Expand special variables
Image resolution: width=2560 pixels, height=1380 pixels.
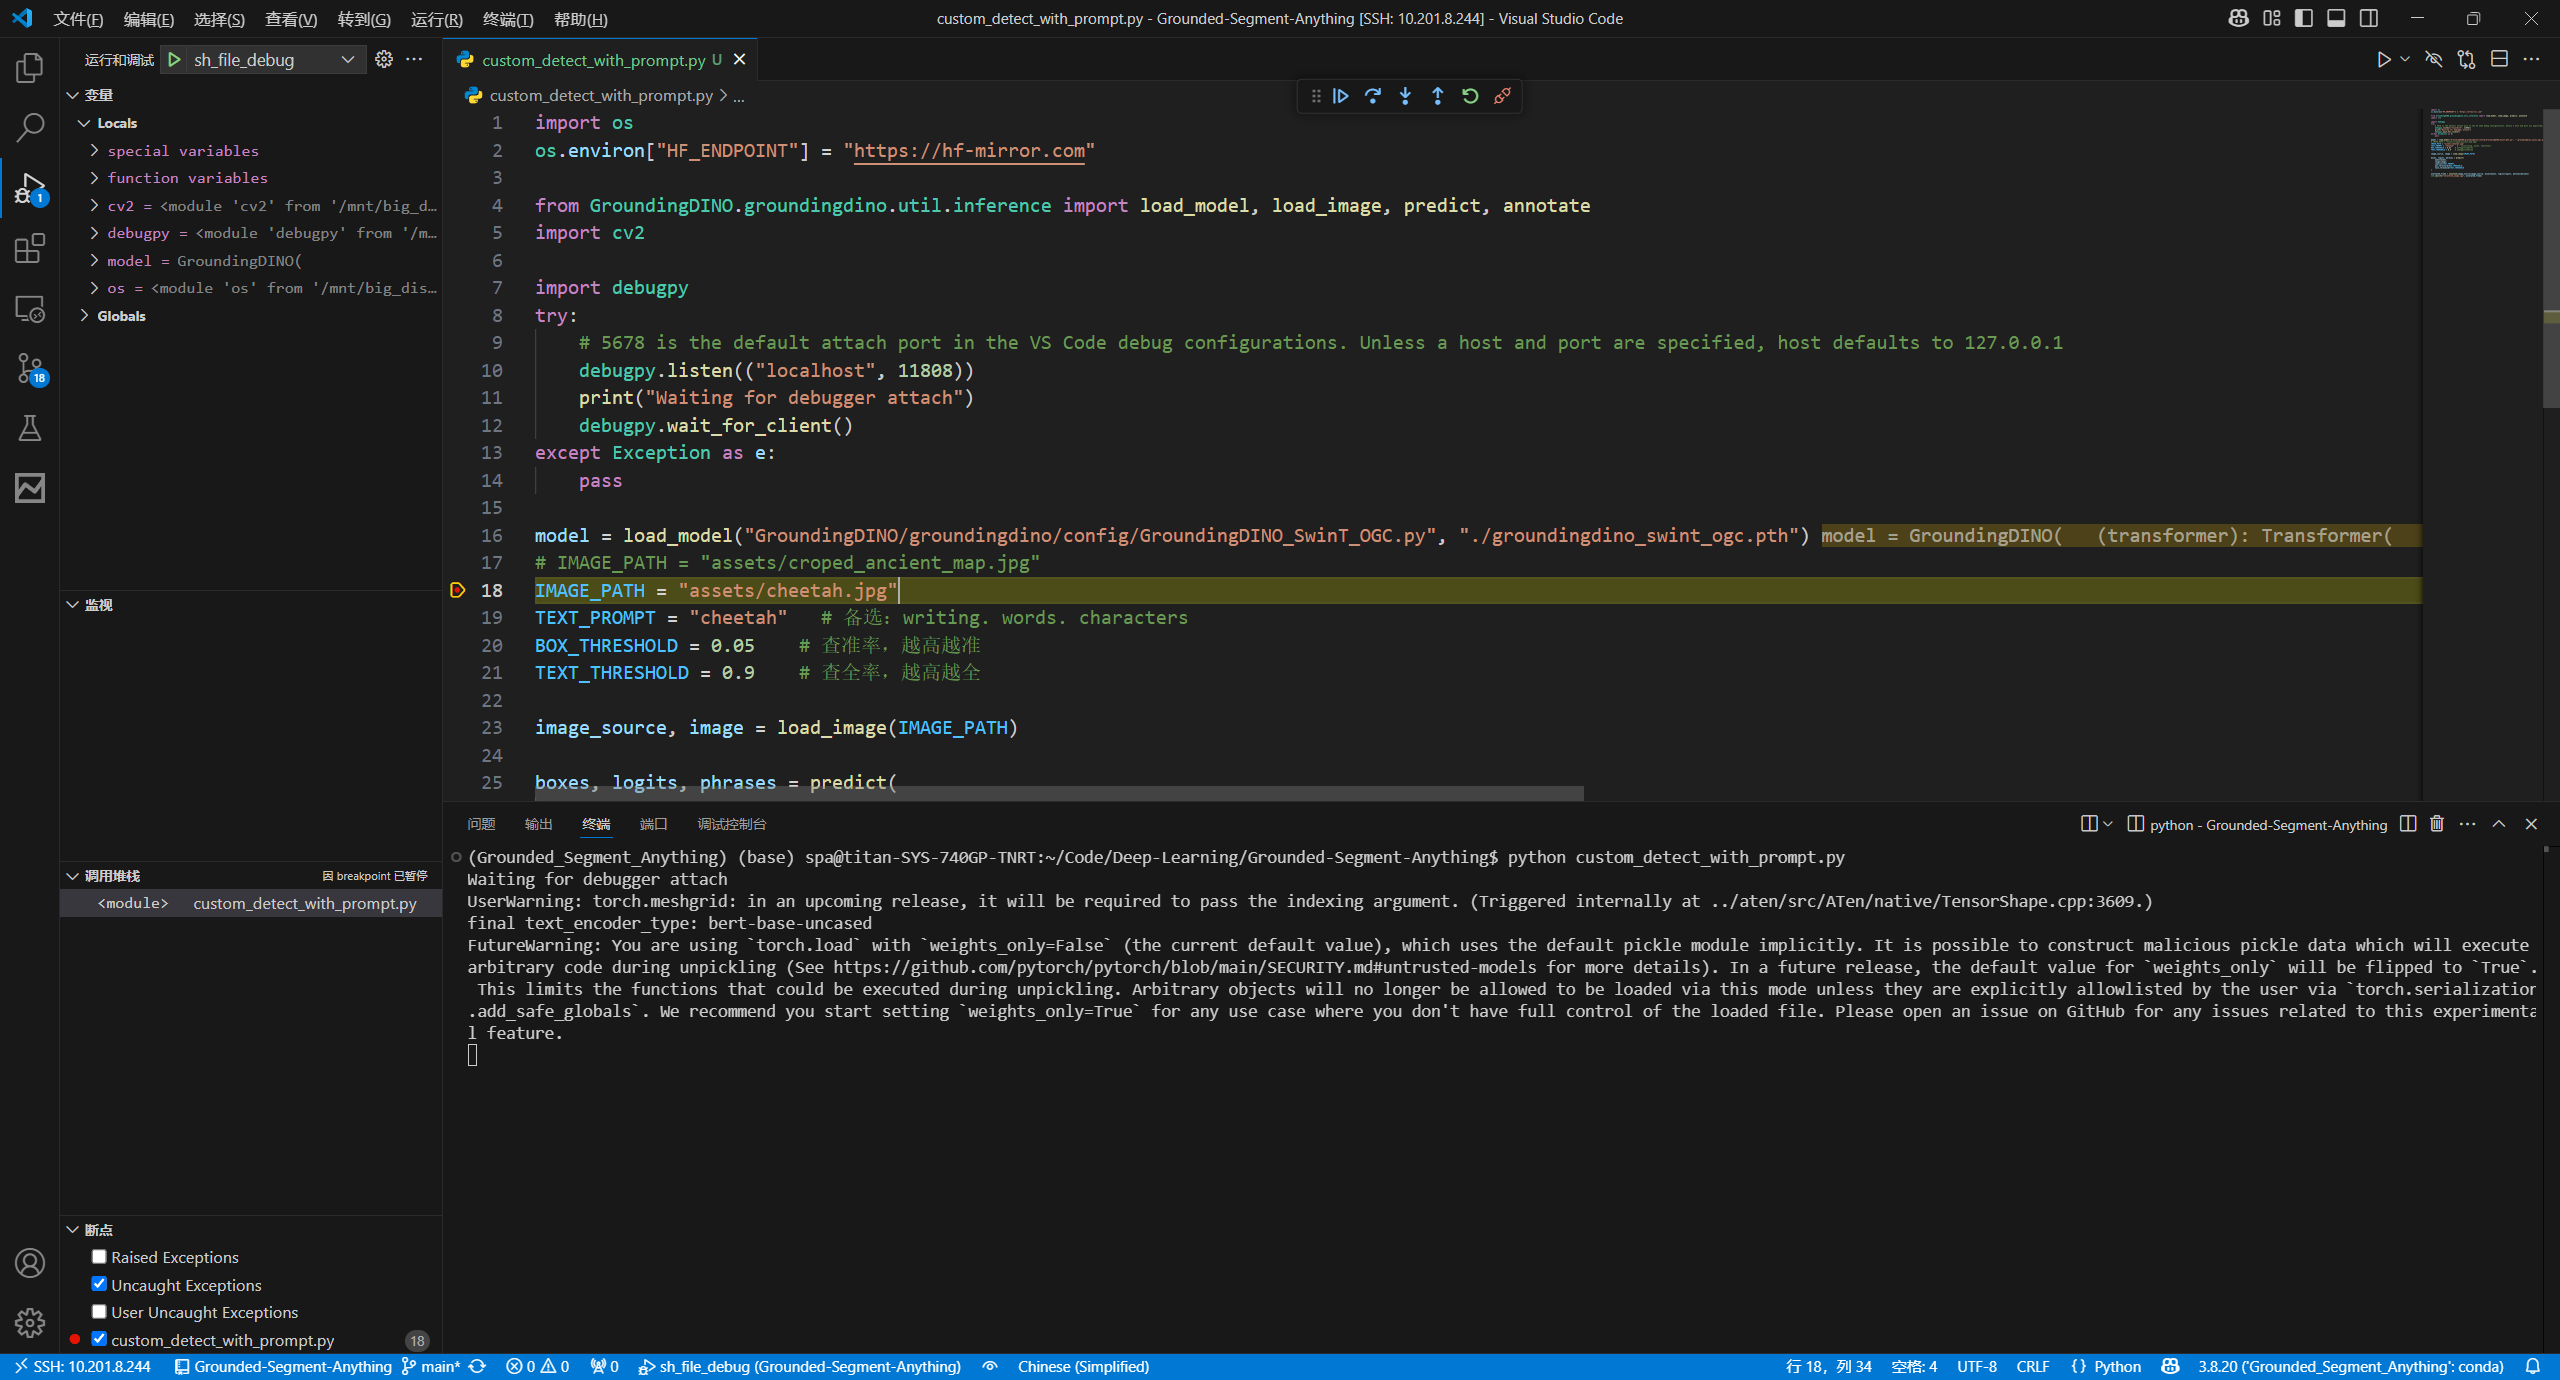tap(95, 150)
